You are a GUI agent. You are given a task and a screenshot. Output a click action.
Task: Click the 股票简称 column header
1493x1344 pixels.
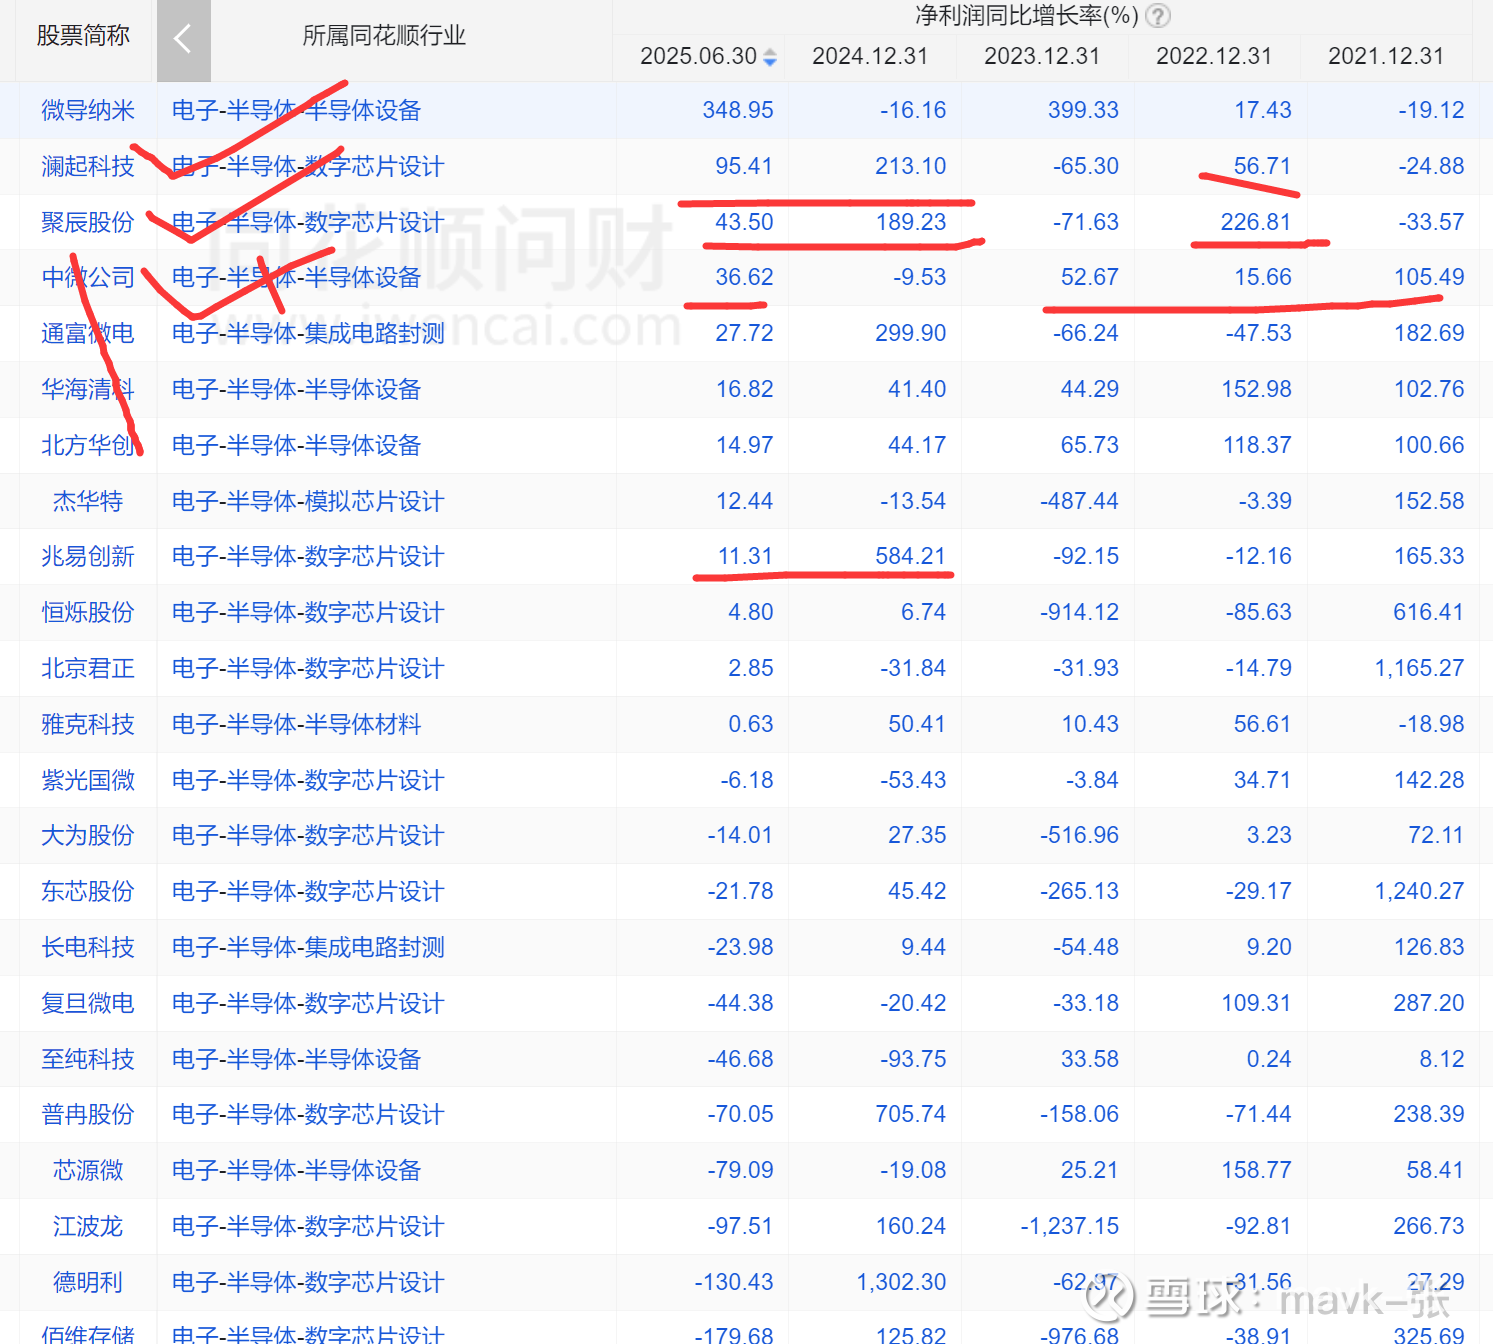(83, 36)
